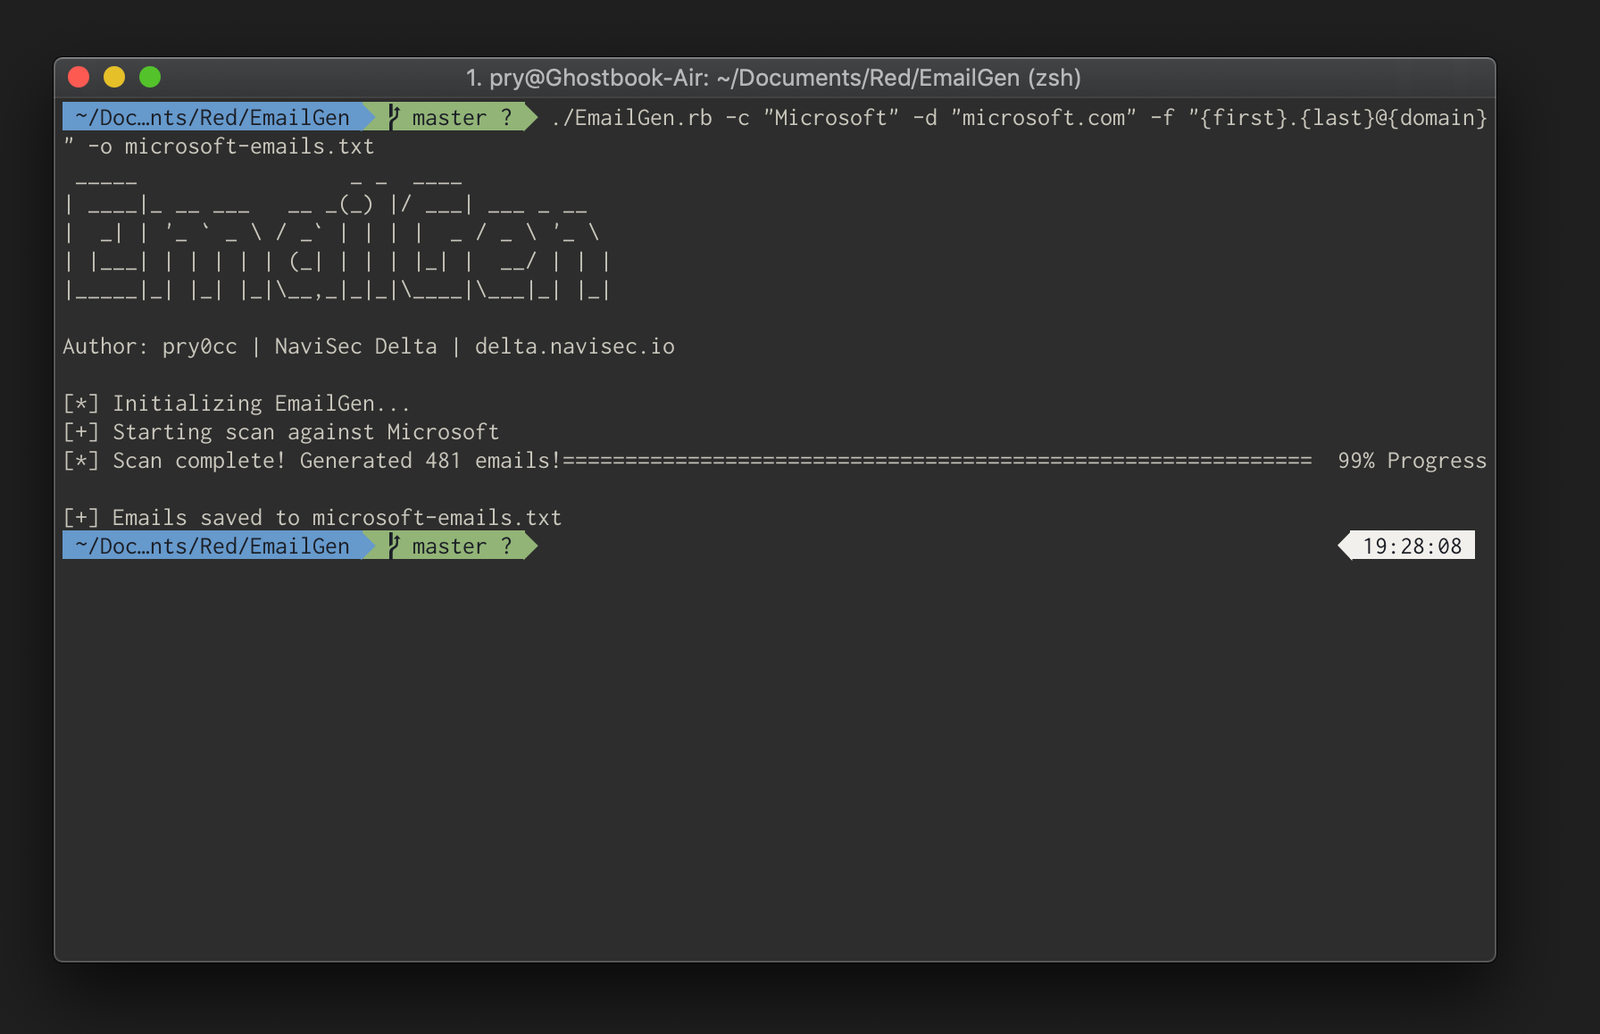
Task: Click the terminal window title text
Action: 773,78
